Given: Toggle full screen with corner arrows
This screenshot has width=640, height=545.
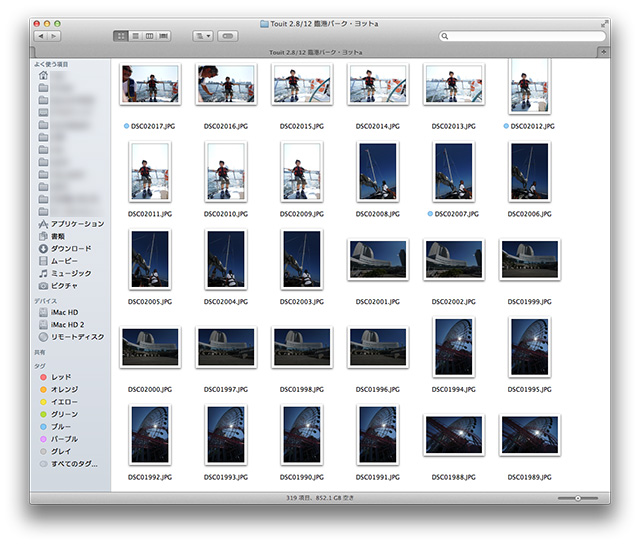Looking at the screenshot, I should (604, 24).
